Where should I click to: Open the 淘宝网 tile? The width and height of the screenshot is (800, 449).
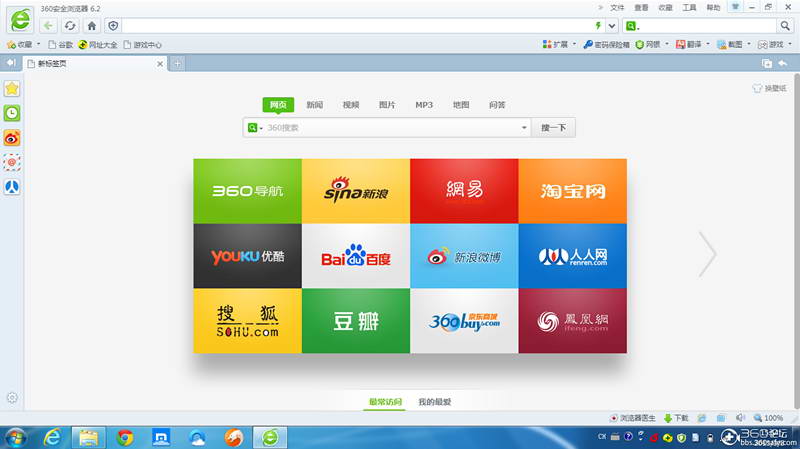click(572, 191)
